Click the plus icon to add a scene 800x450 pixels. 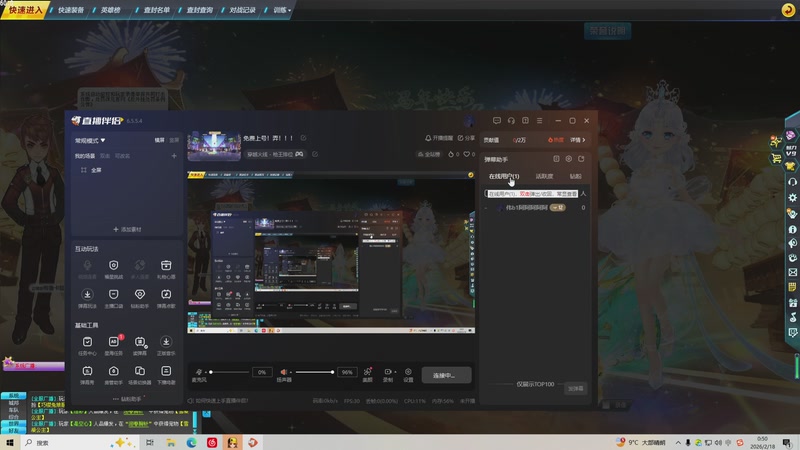click(x=174, y=156)
